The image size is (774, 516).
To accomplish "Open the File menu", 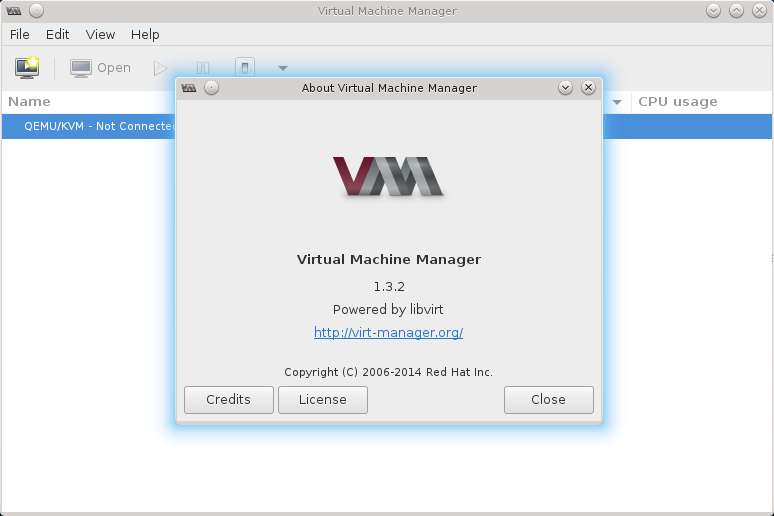I will [x=20, y=35].
